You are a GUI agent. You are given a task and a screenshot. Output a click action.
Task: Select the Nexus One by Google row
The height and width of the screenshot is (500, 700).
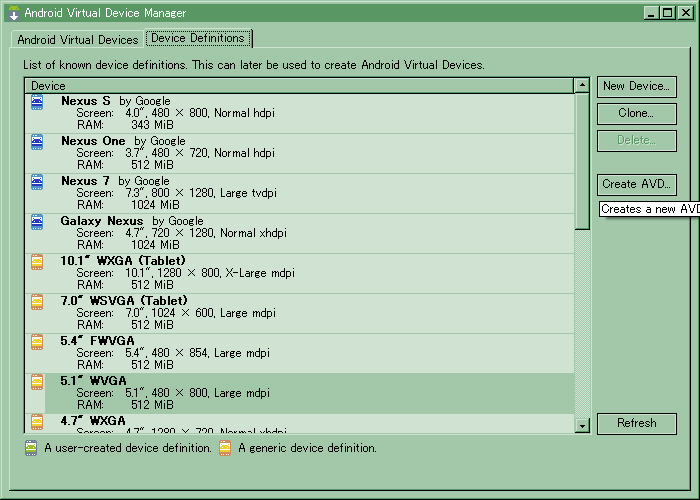coord(299,153)
